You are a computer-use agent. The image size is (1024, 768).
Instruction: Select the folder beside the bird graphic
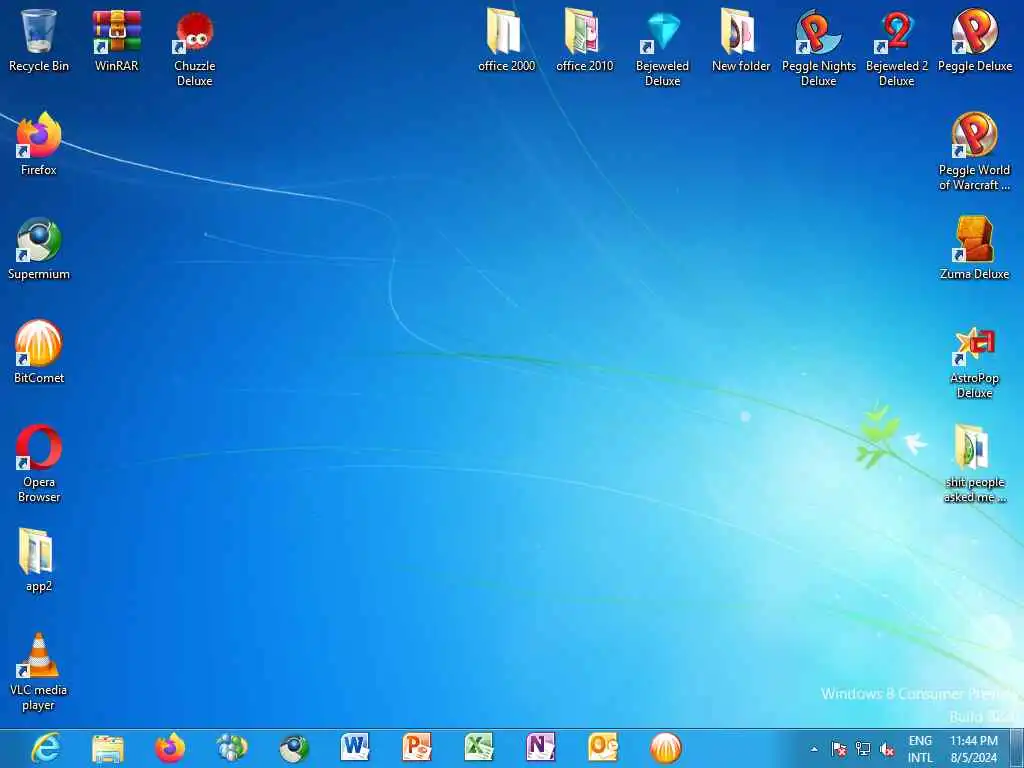pos(974,464)
